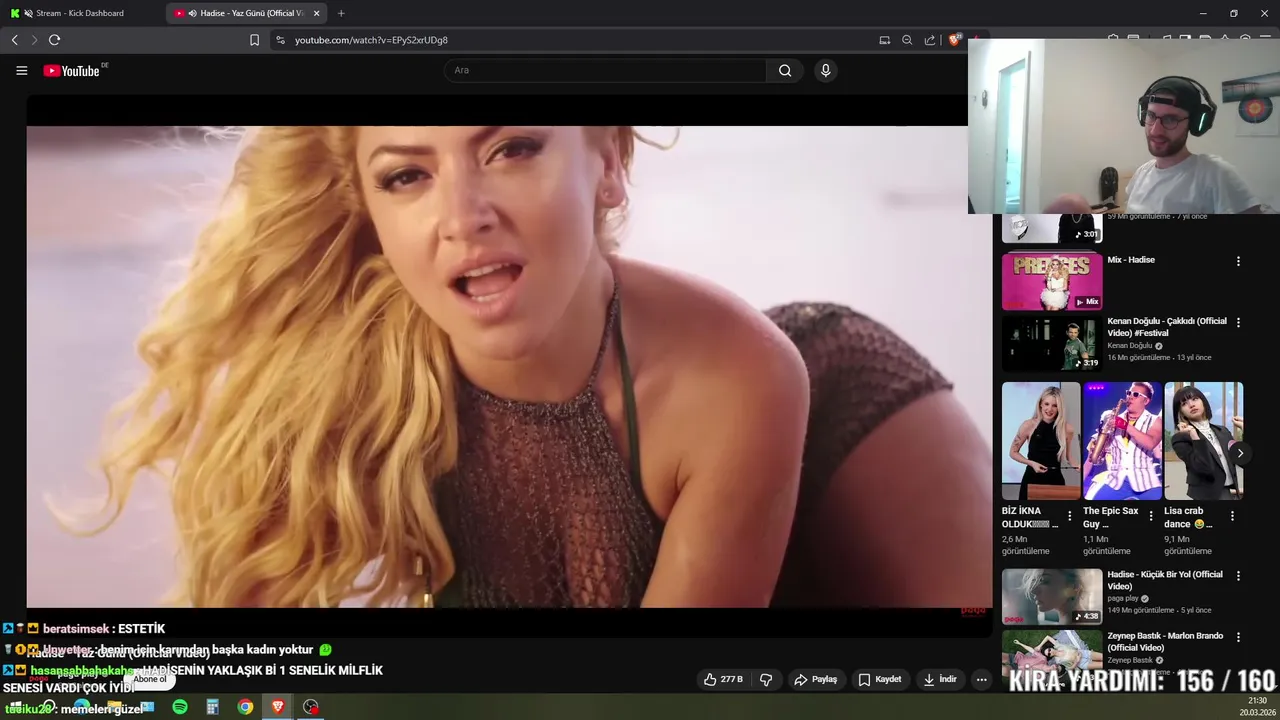The width and height of the screenshot is (1280, 720).
Task: Focus the 'Ara' YouTube search field
Action: click(x=606, y=70)
